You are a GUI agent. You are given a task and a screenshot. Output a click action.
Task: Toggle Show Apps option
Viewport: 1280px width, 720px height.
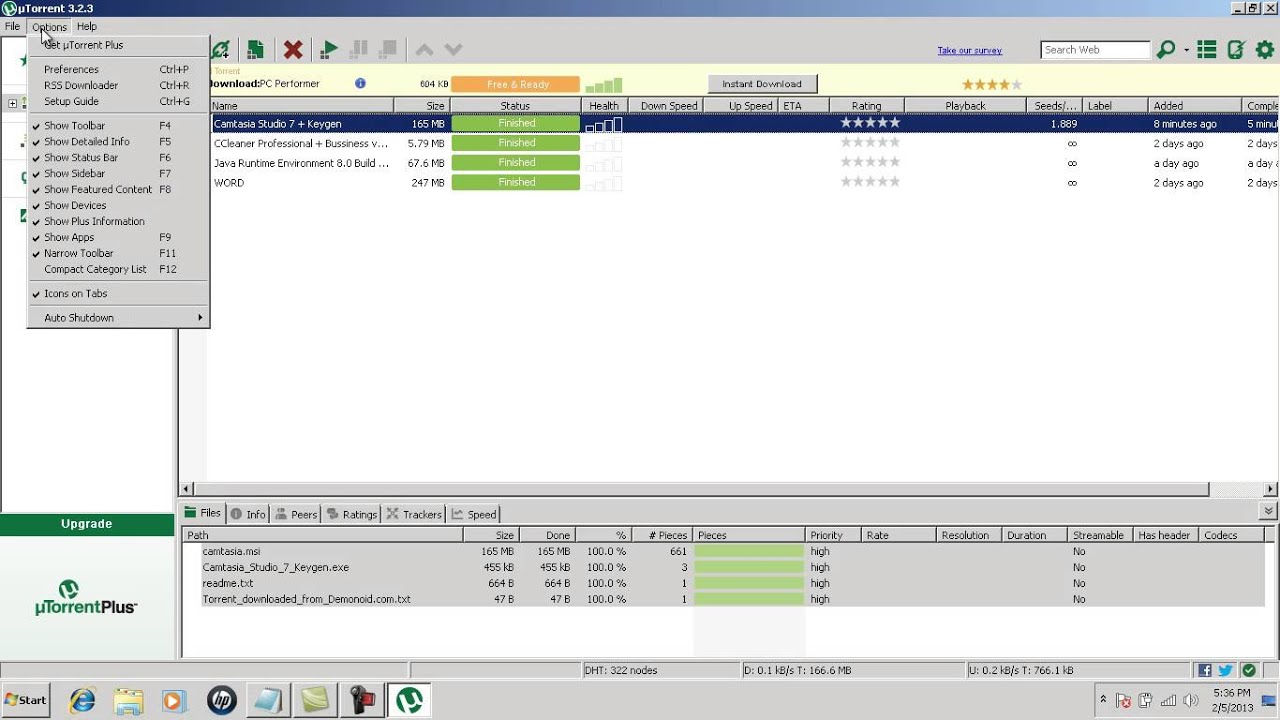click(x=118, y=238)
